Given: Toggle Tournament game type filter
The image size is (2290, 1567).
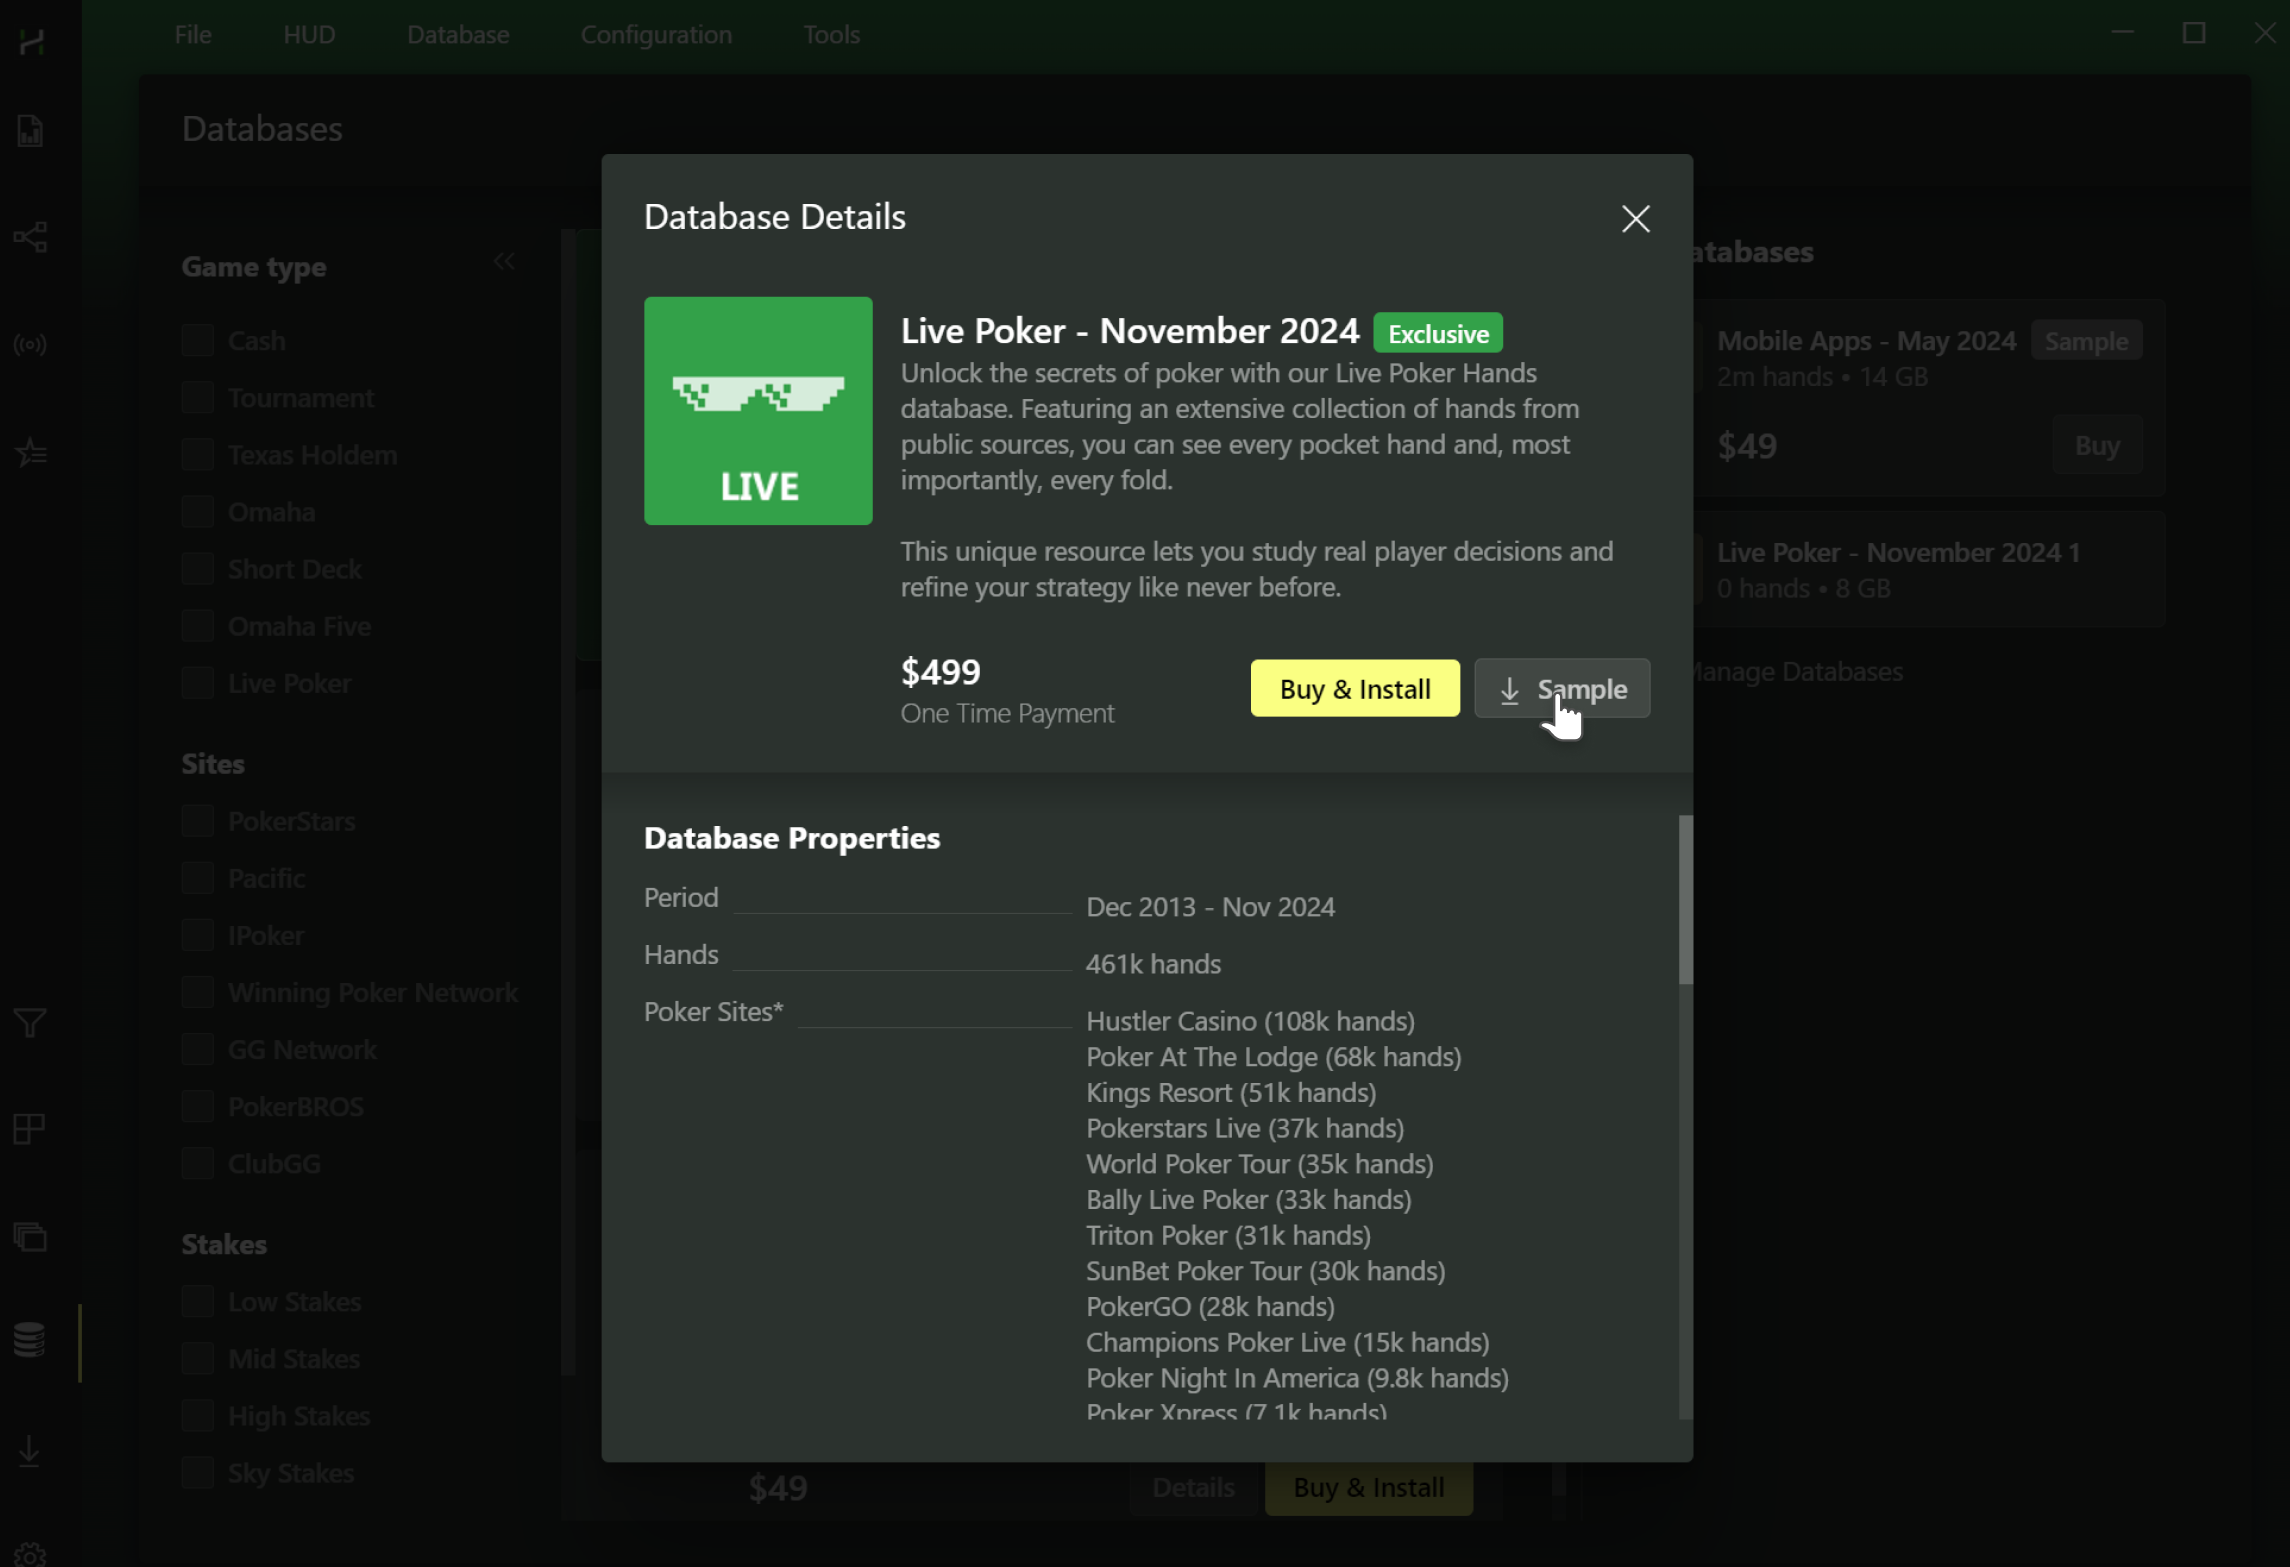Looking at the screenshot, I should [197, 397].
